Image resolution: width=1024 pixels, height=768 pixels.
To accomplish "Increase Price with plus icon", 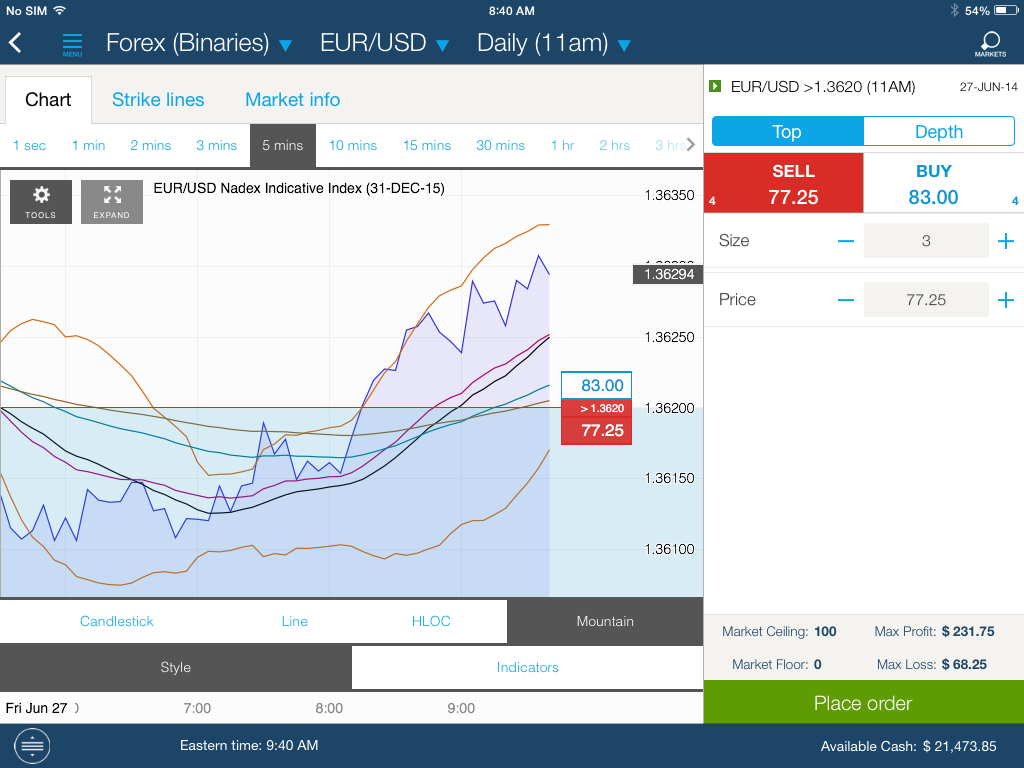I will 1005,300.
